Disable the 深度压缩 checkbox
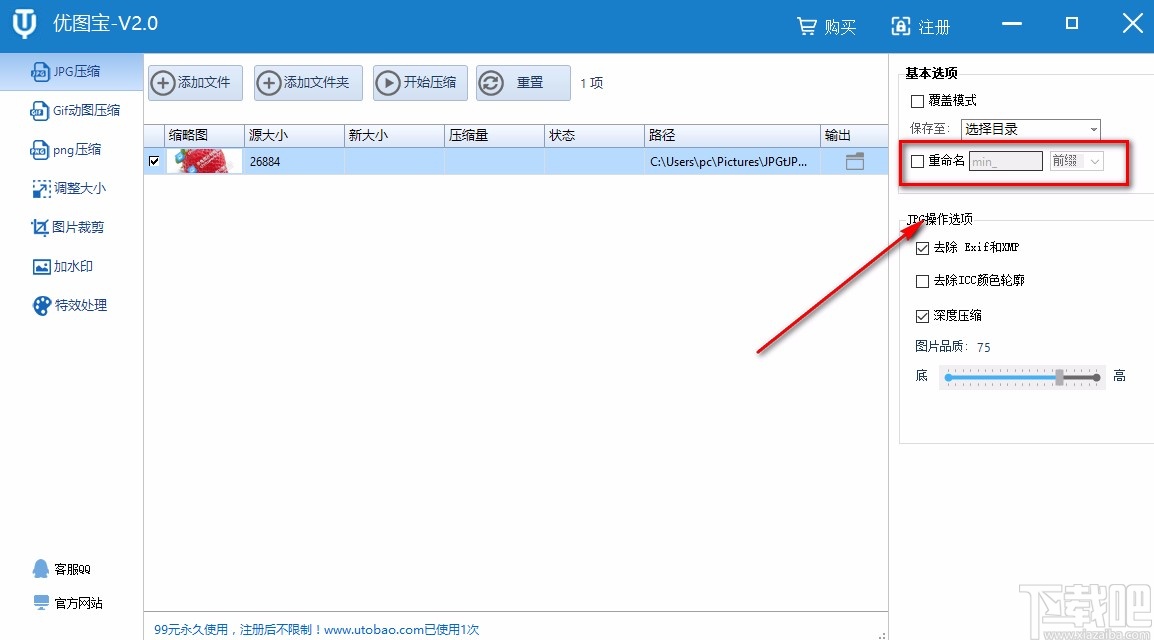Viewport: 1154px width, 640px height. coord(922,315)
